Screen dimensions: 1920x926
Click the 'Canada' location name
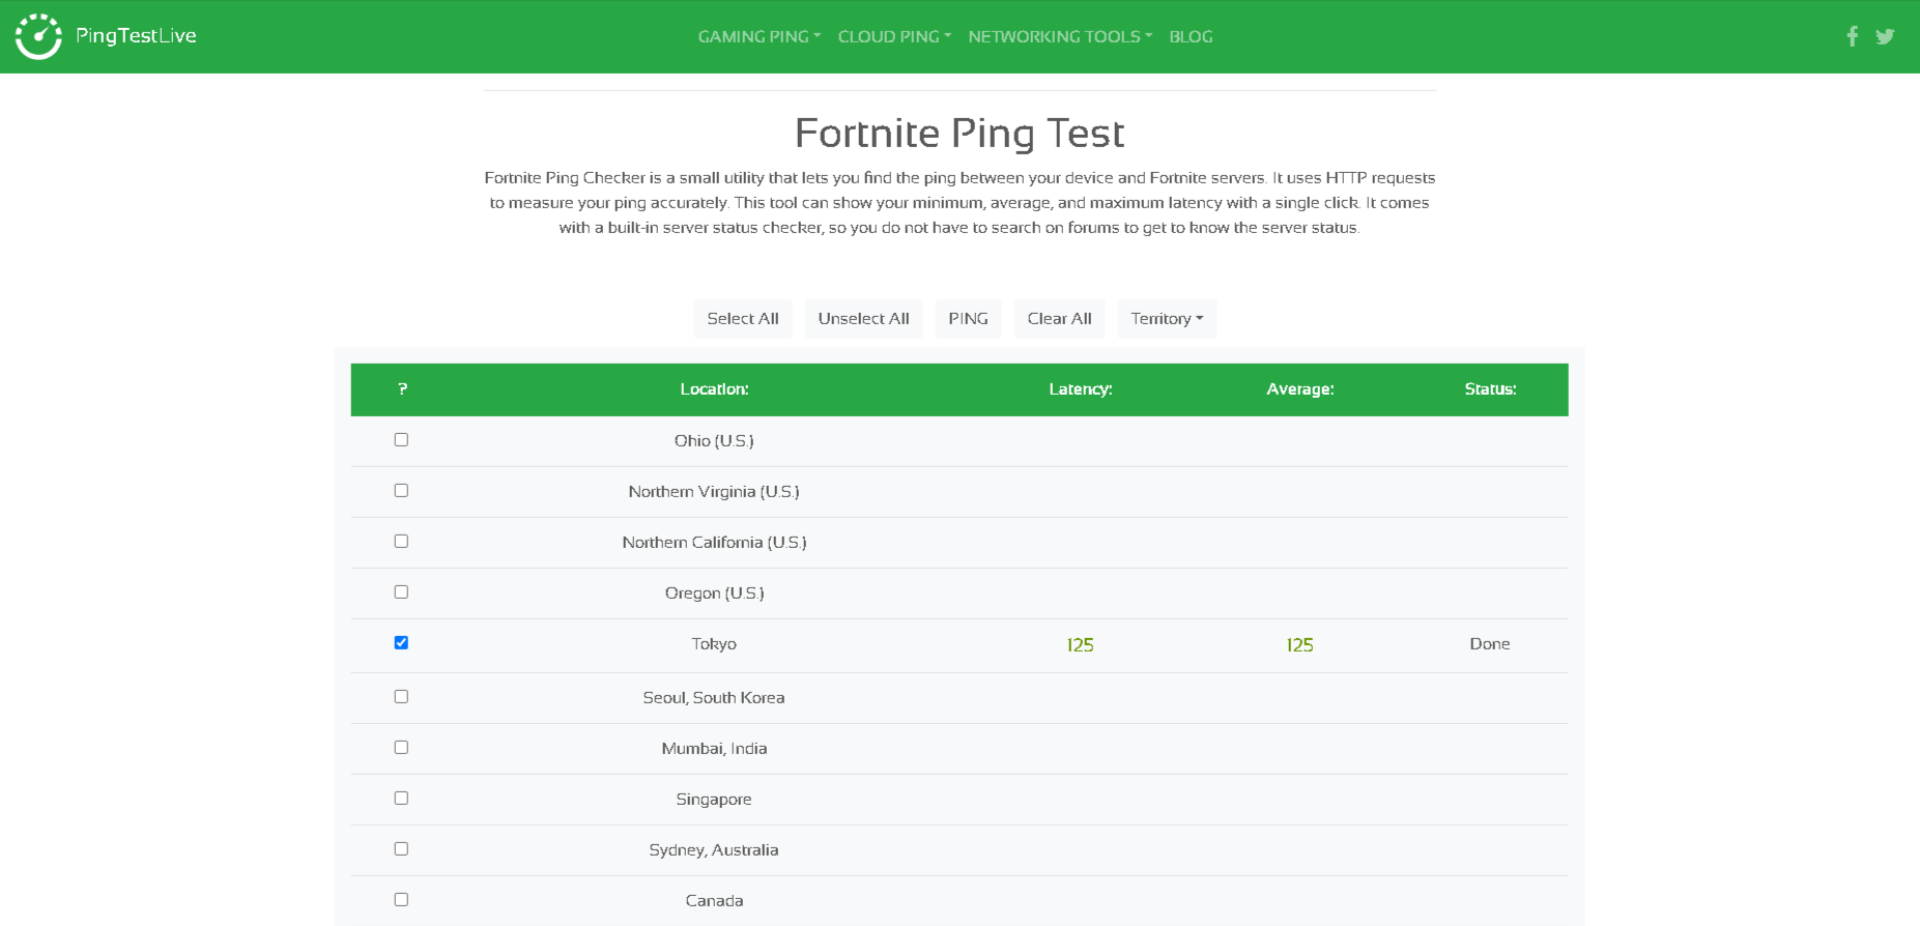(714, 901)
